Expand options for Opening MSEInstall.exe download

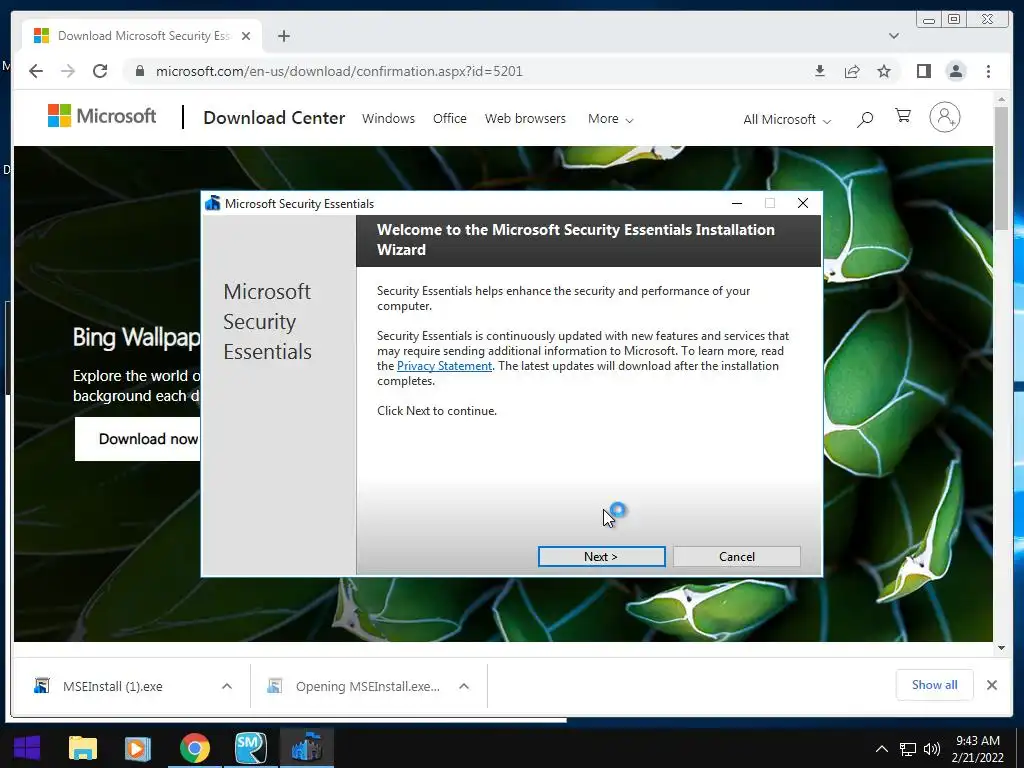tap(464, 686)
